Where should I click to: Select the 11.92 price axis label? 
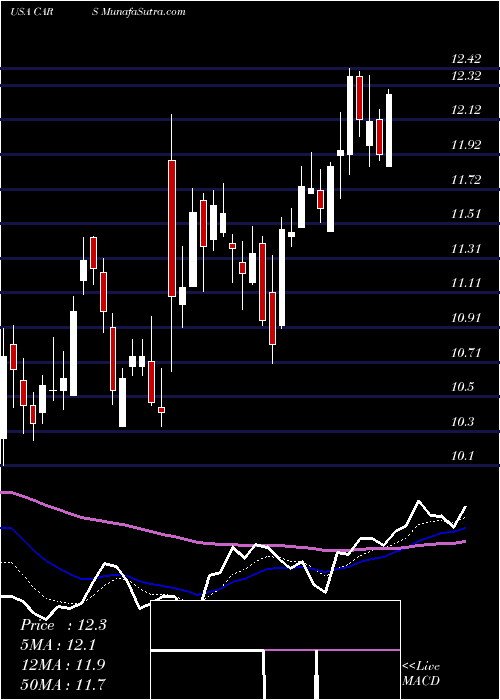coord(466,145)
